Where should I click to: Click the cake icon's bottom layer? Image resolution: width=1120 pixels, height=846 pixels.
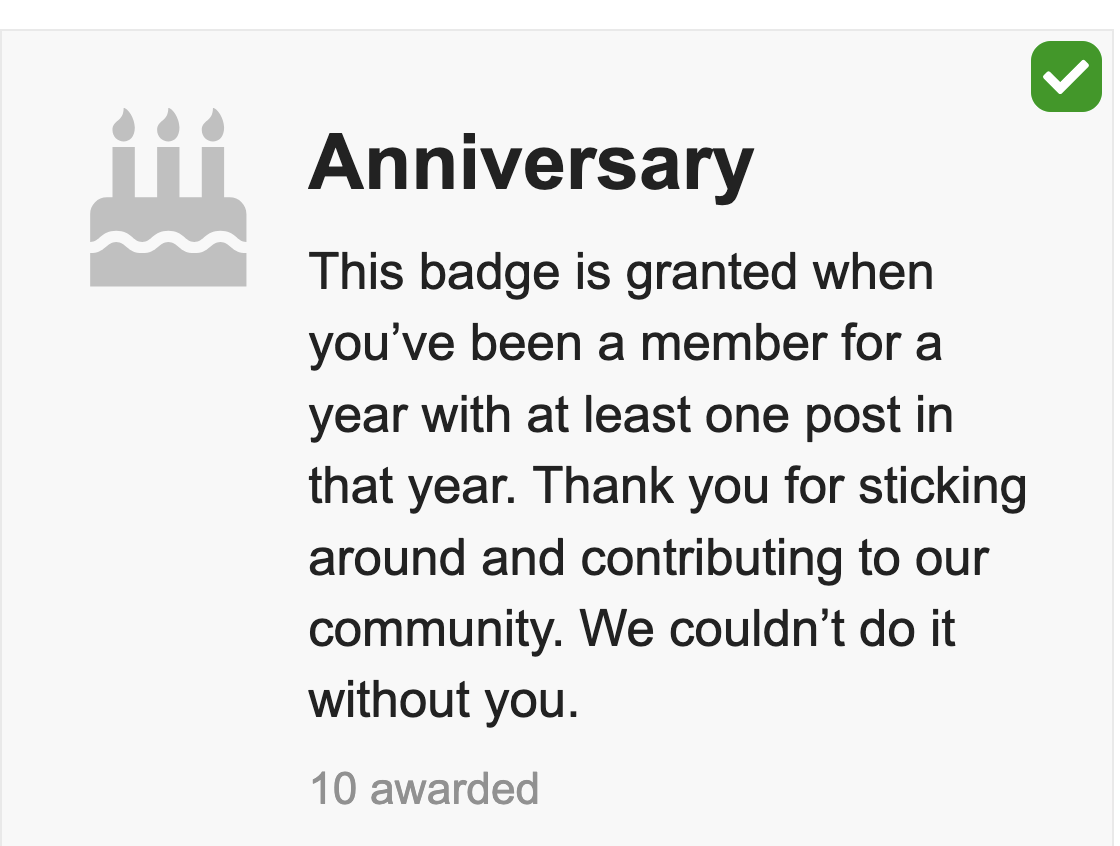click(x=168, y=268)
